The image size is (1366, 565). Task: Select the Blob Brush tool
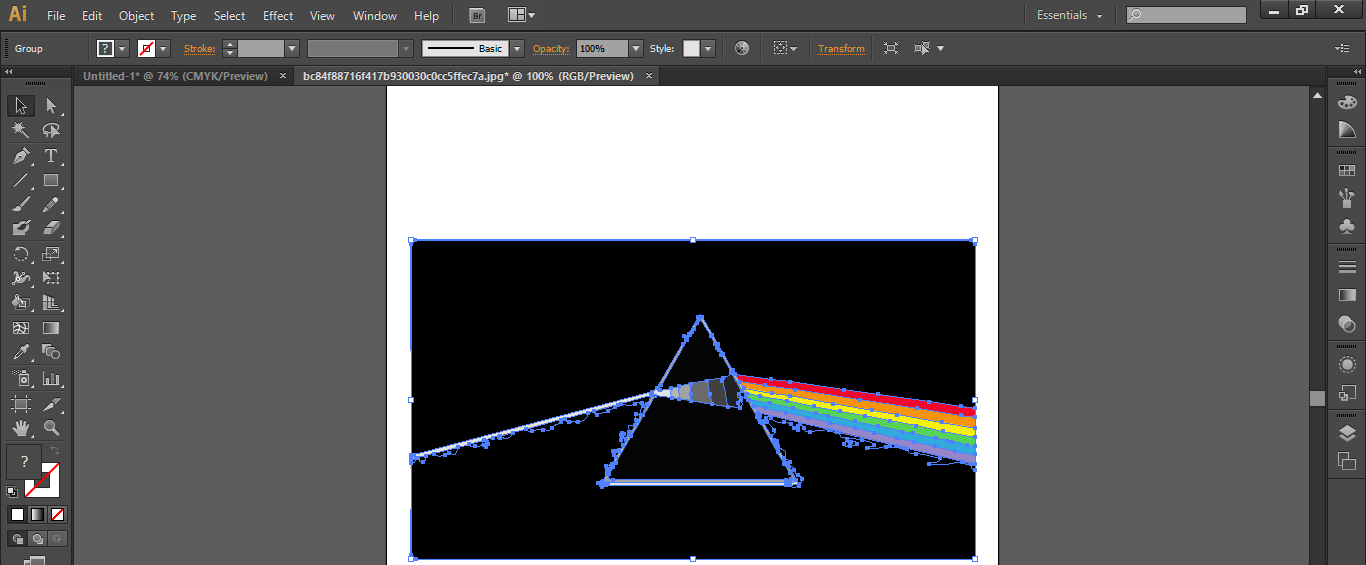pyautogui.click(x=20, y=229)
